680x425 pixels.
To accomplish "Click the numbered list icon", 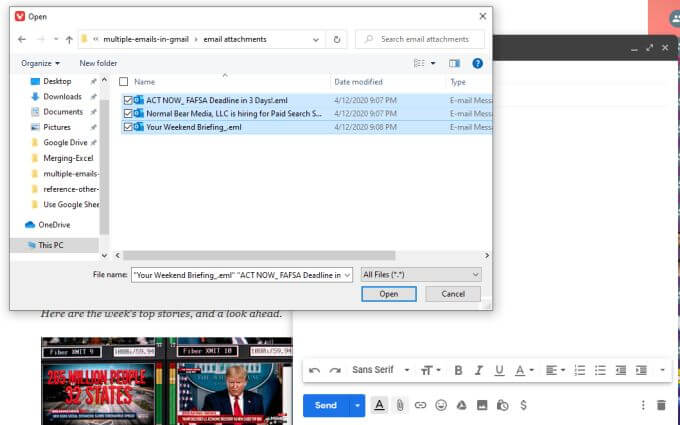I will tap(580, 370).
